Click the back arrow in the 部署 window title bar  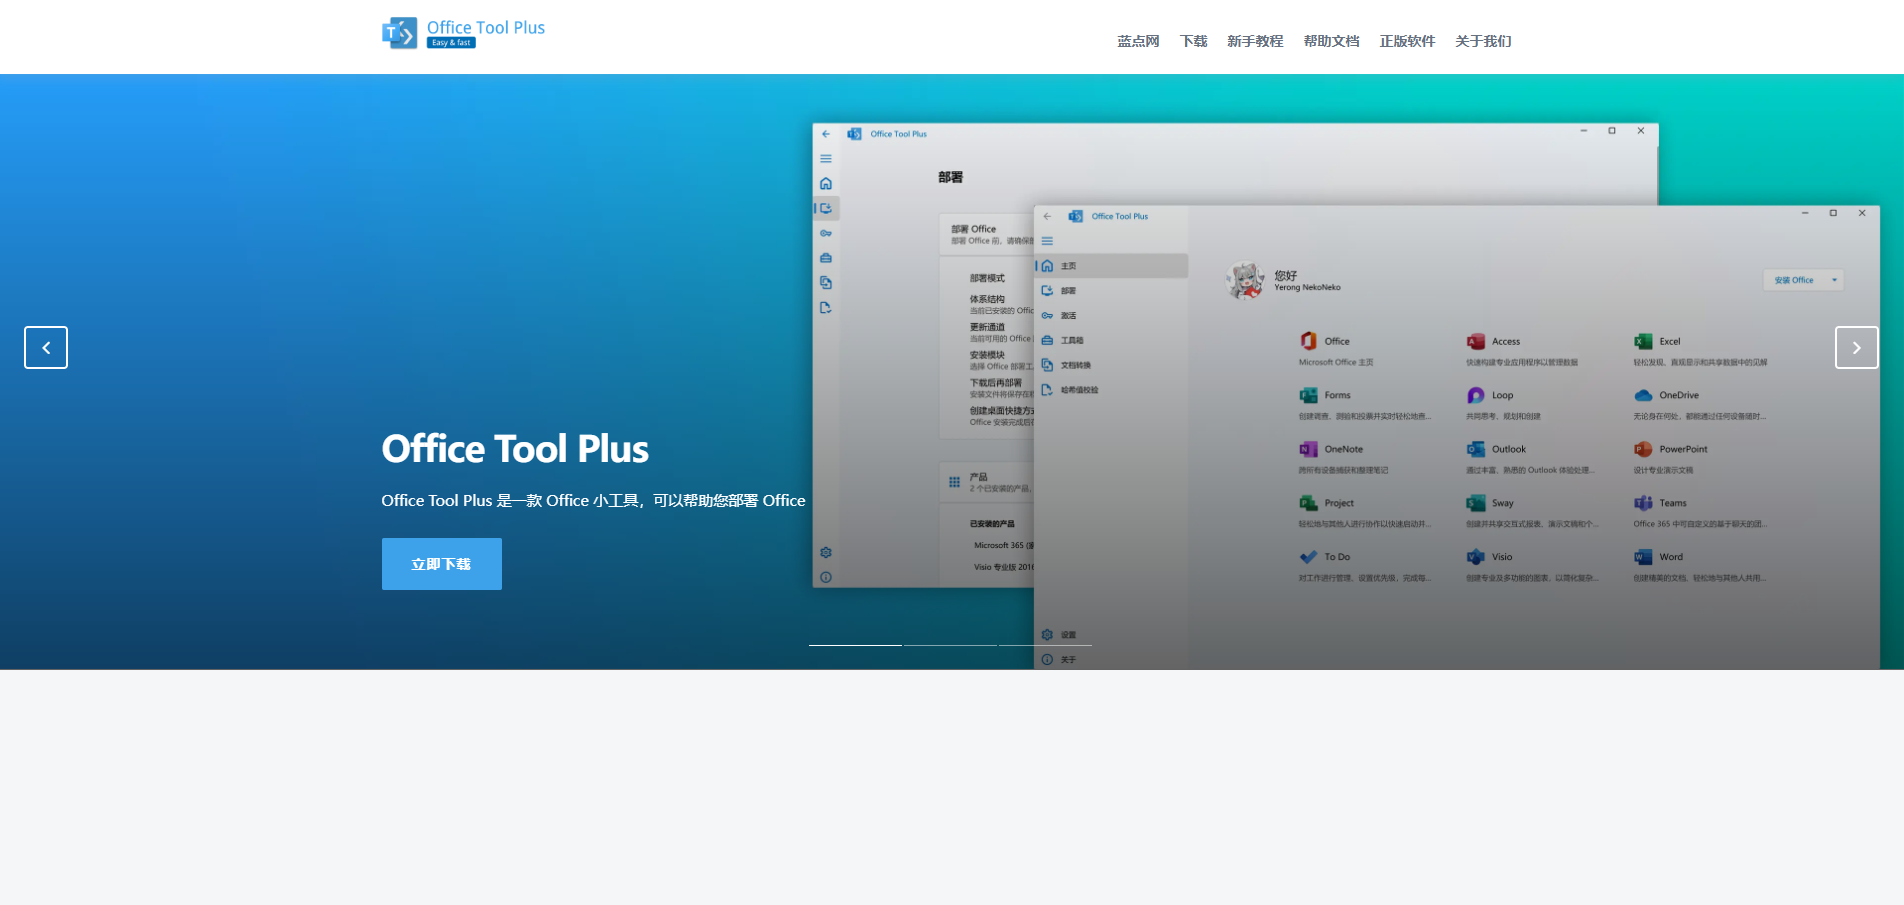coord(826,134)
